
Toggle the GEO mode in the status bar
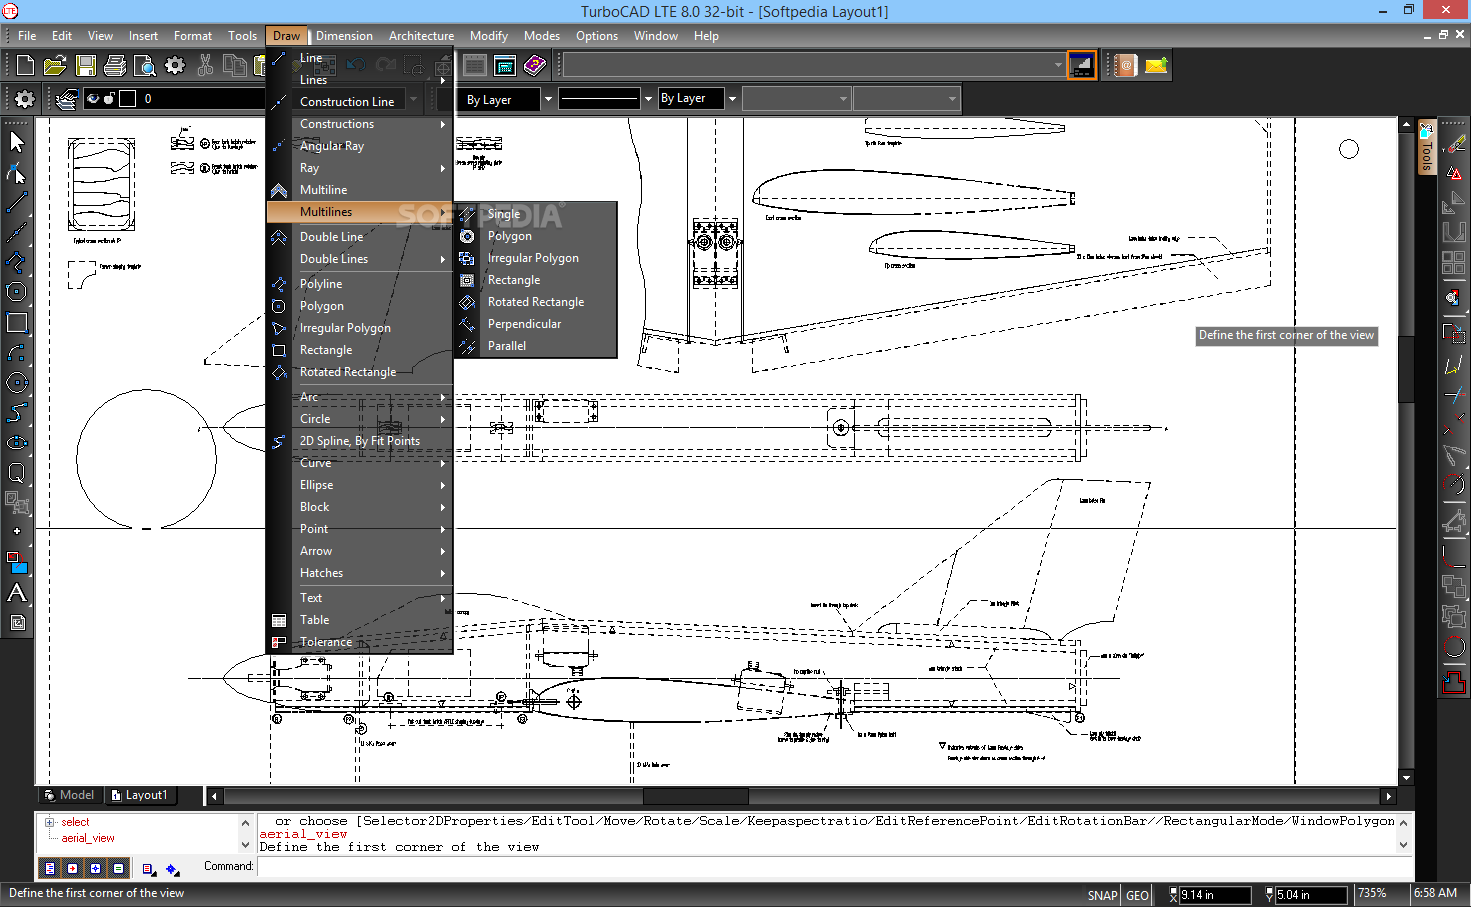tap(1137, 895)
